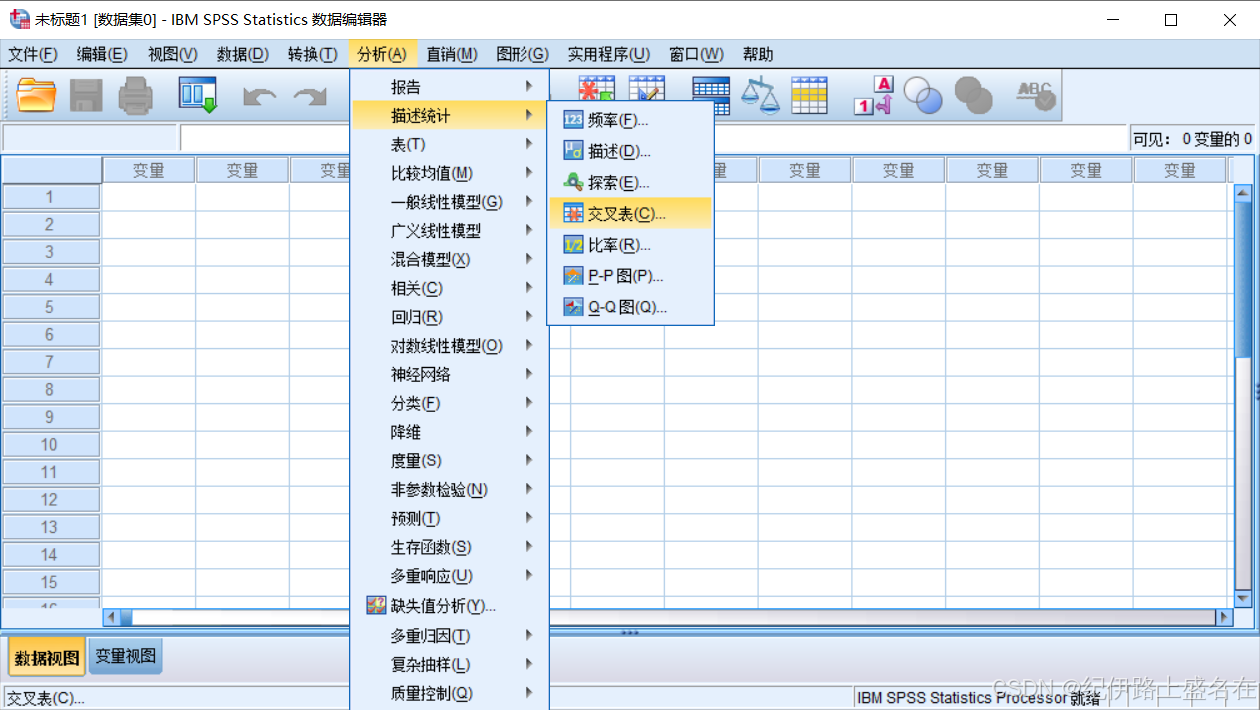
Task: Click the horizontal scrollbar right arrow
Action: pos(1224,618)
